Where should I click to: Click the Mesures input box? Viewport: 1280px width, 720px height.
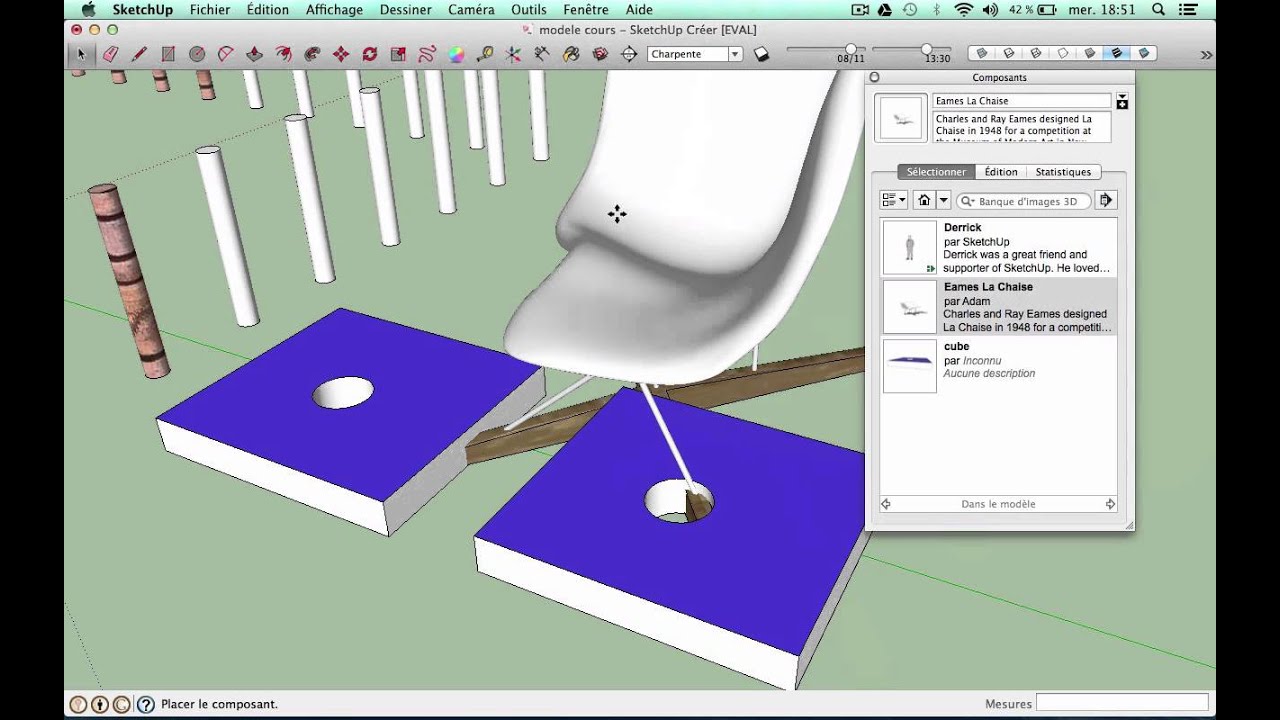tap(1122, 703)
